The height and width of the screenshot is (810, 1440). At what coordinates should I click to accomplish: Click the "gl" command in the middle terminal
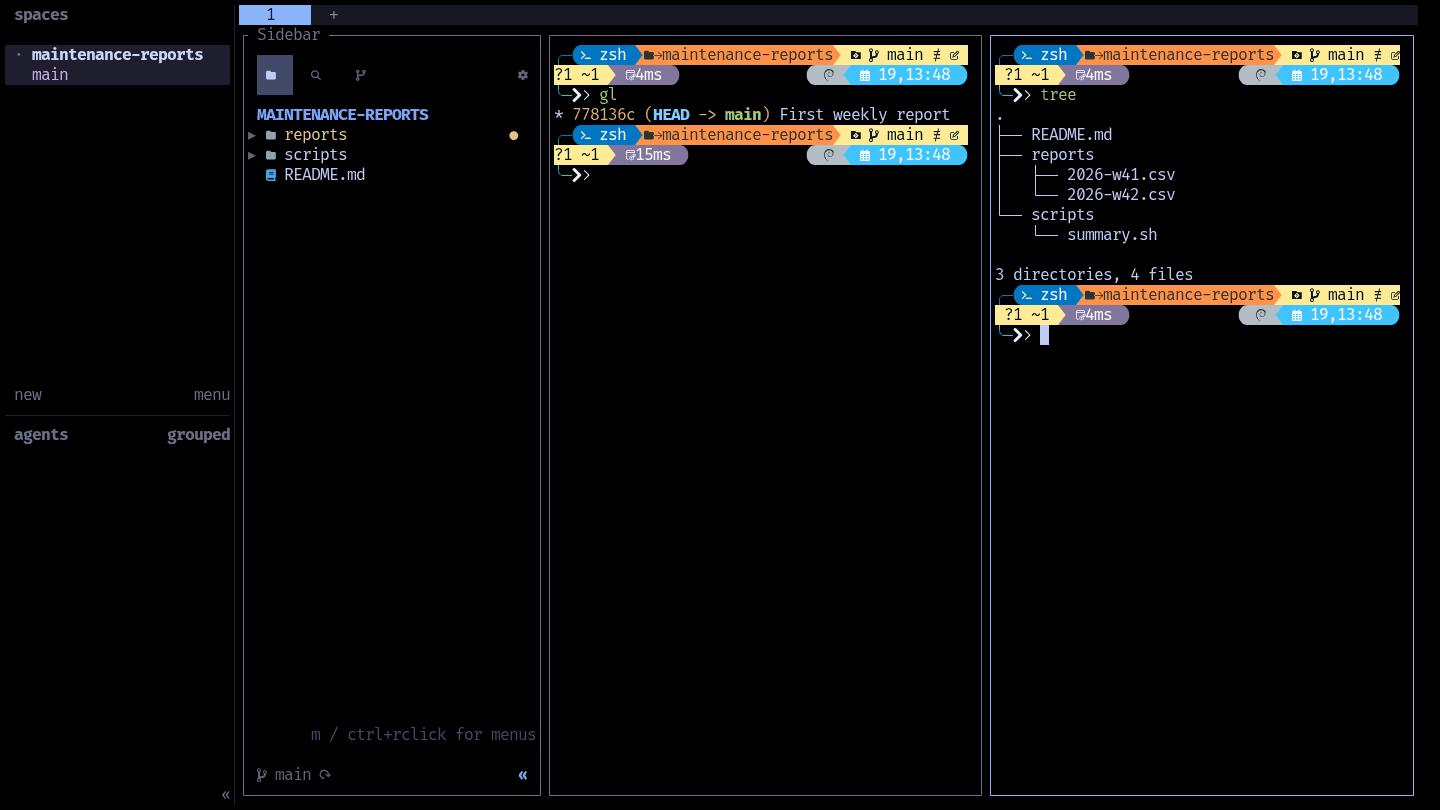pos(608,95)
